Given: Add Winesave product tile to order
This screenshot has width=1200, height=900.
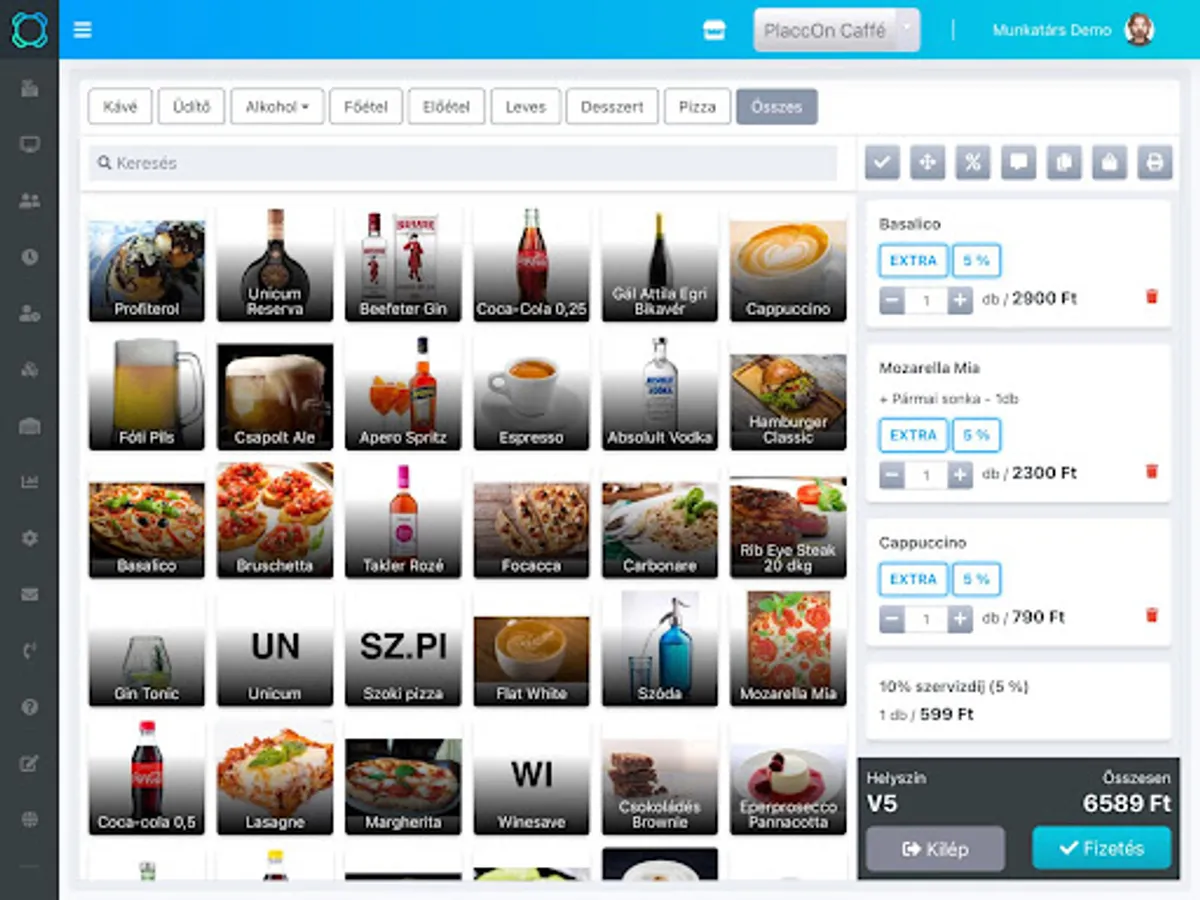Looking at the screenshot, I should (531, 777).
